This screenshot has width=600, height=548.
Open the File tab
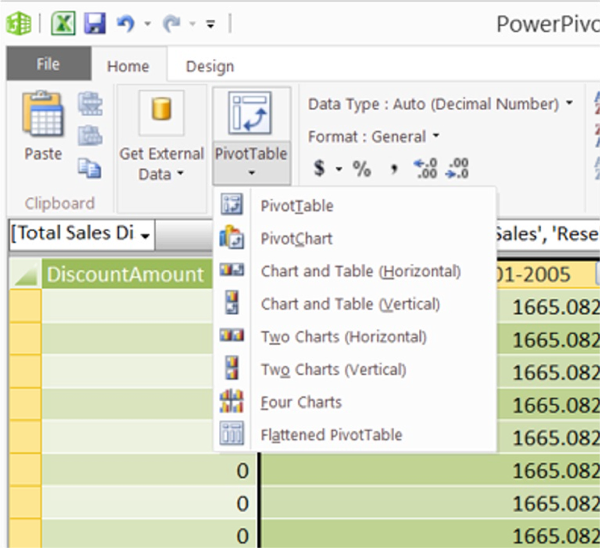tap(48, 65)
